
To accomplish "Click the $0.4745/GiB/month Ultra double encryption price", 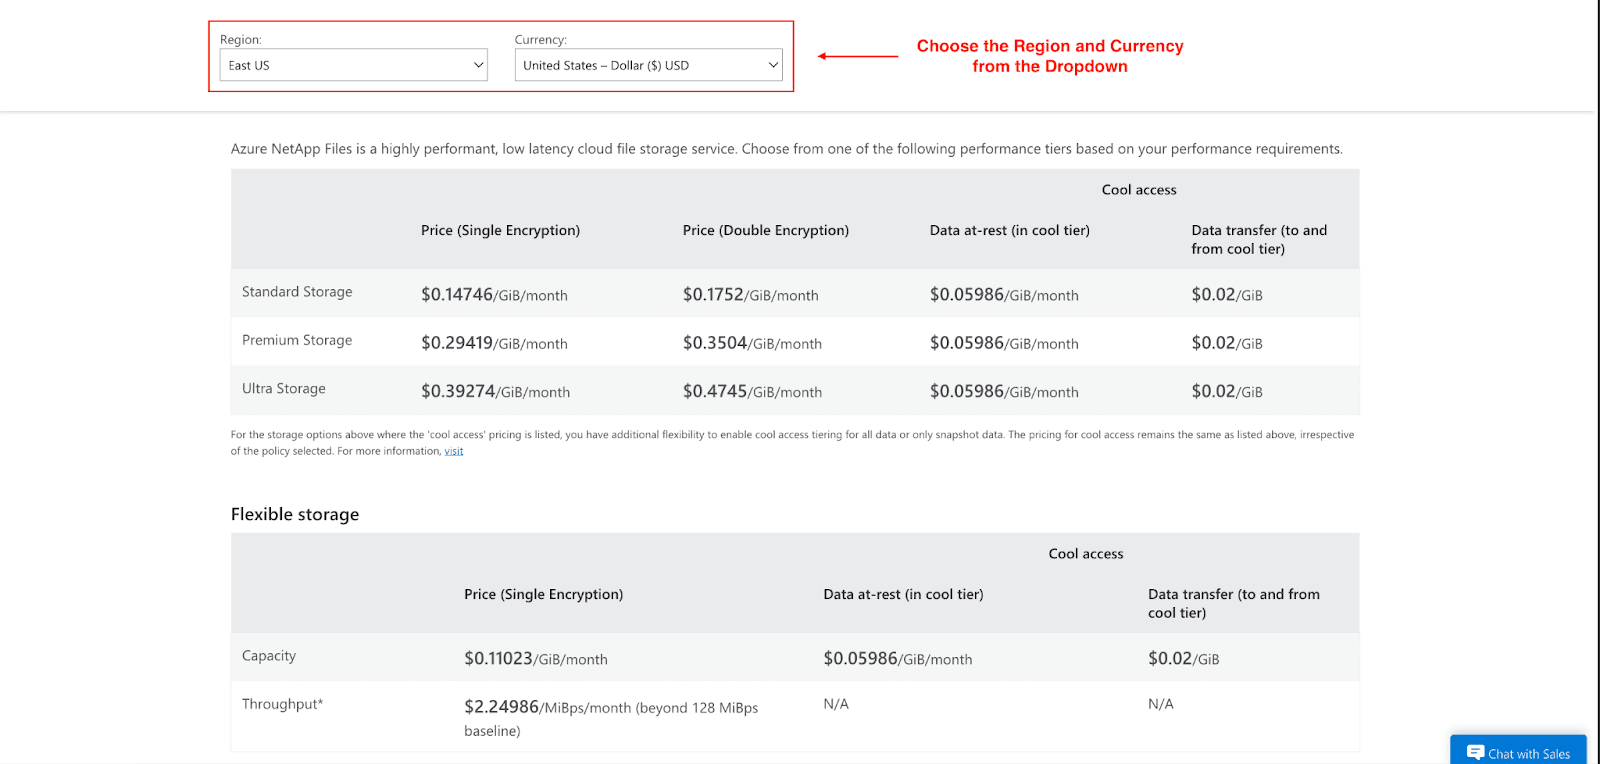I will pos(752,392).
